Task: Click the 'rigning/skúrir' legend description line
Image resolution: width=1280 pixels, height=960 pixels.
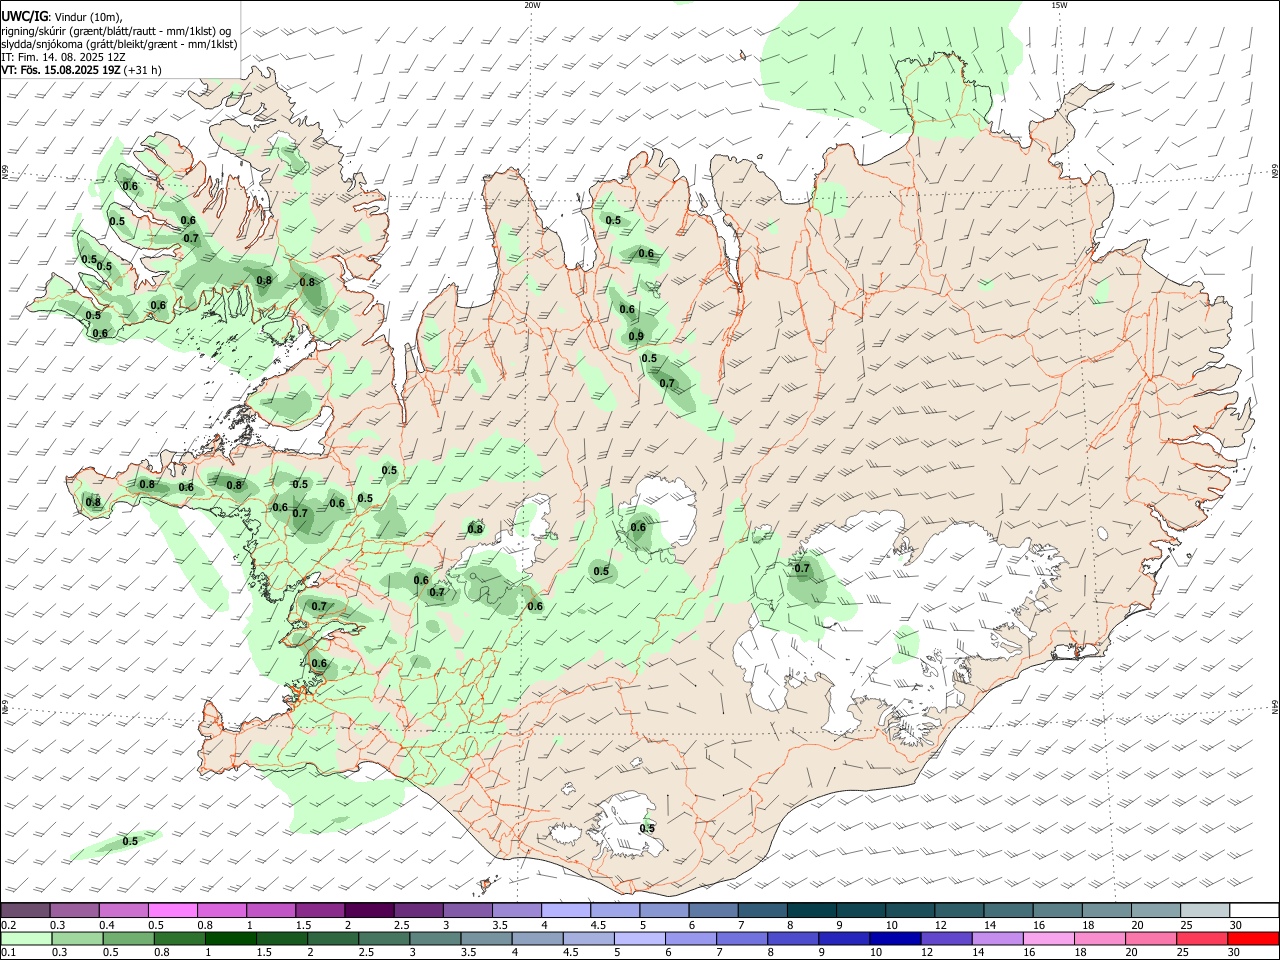Action: 116,30
